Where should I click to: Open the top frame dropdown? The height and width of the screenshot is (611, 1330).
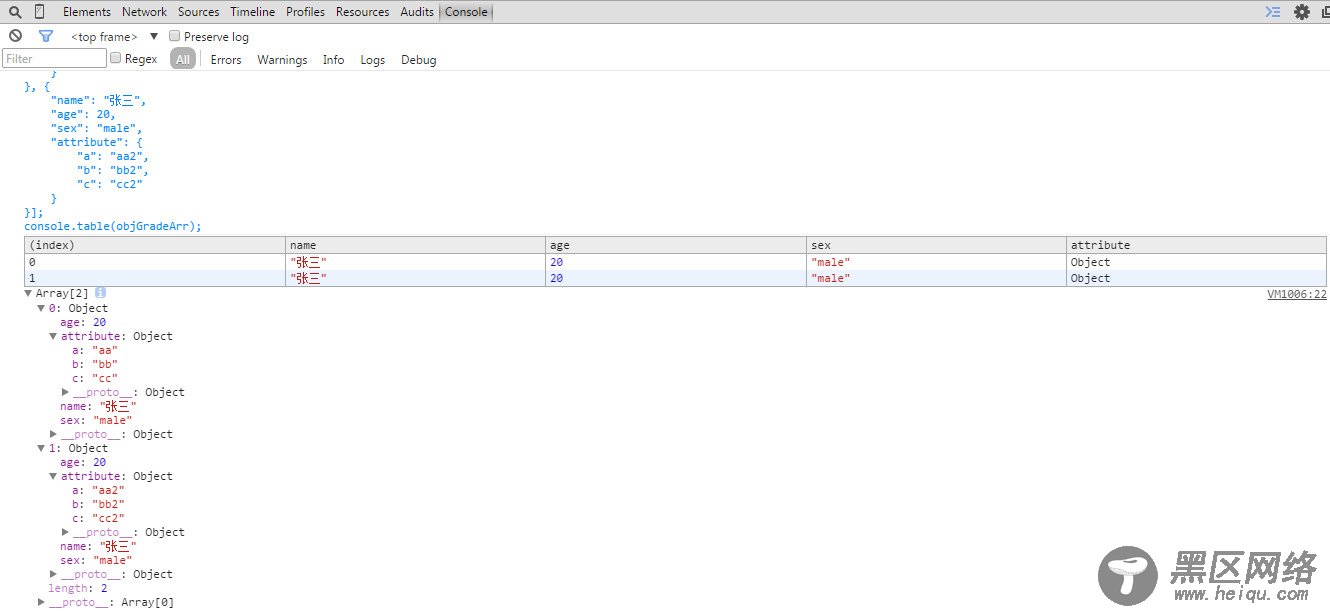pos(114,37)
